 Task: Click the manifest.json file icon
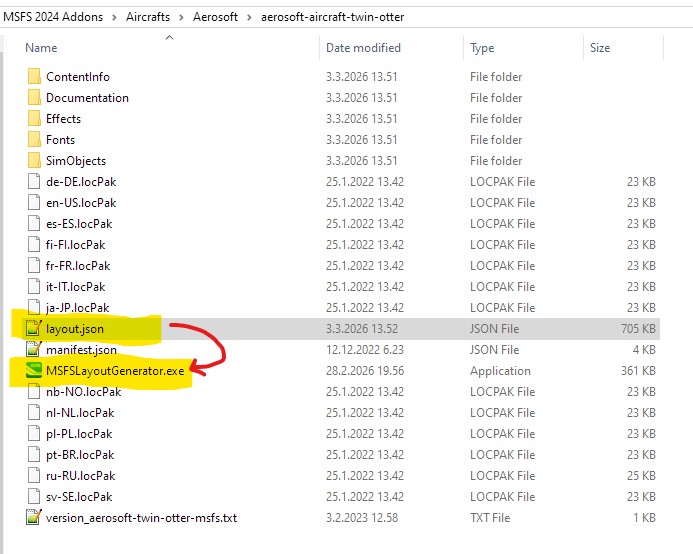[x=34, y=350]
